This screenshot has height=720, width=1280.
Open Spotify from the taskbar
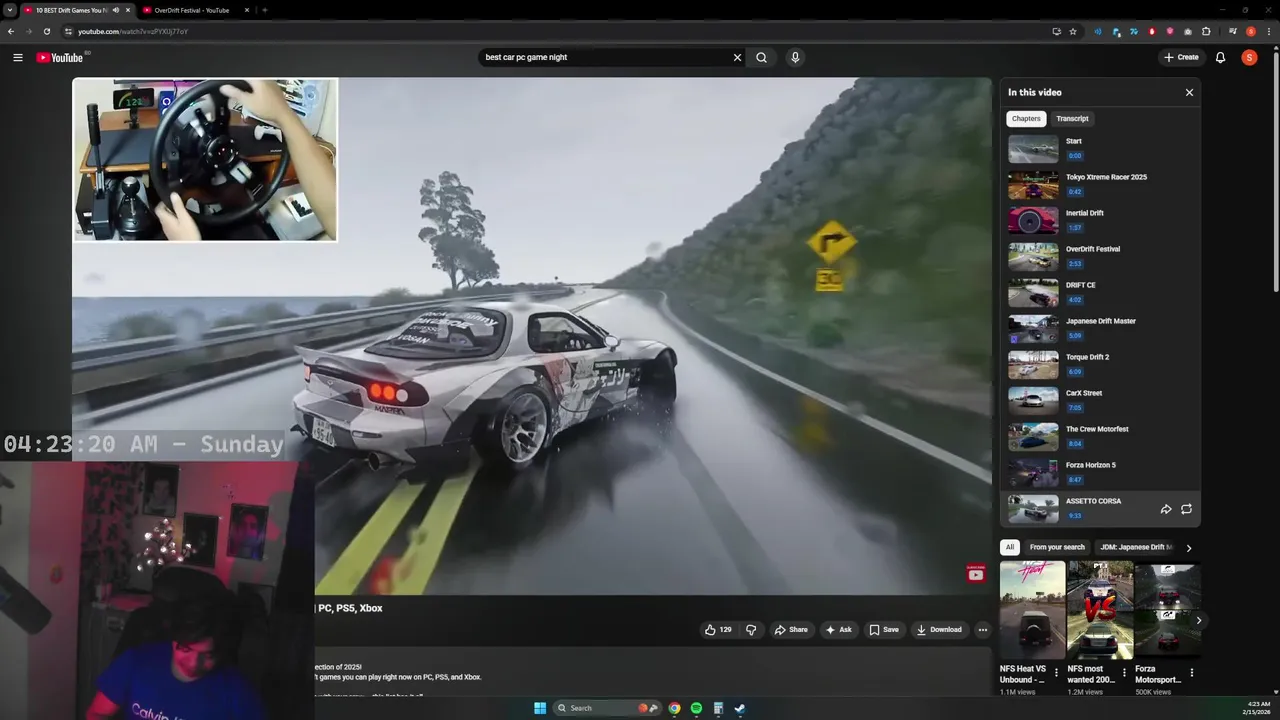pos(696,708)
